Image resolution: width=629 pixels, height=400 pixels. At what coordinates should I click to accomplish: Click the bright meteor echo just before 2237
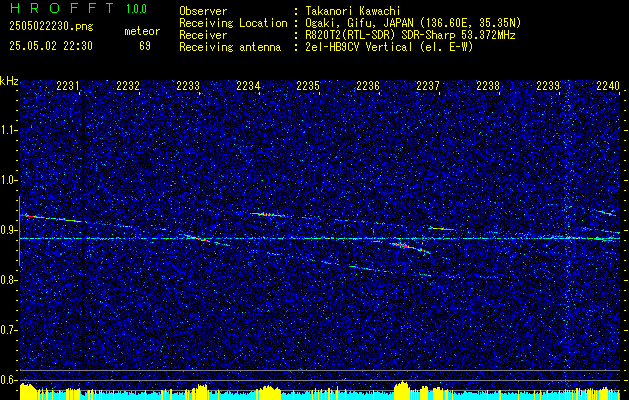(410, 248)
